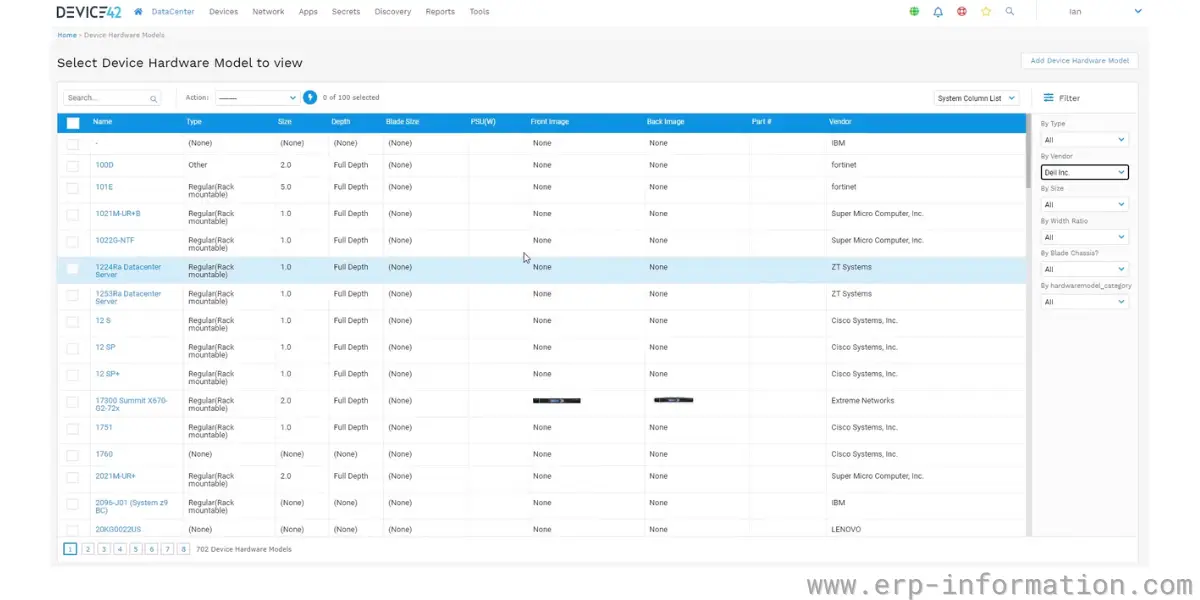This screenshot has height=600, width=1200.
Task: Tick the checkbox for 1022G-NTF
Action: coord(72,241)
